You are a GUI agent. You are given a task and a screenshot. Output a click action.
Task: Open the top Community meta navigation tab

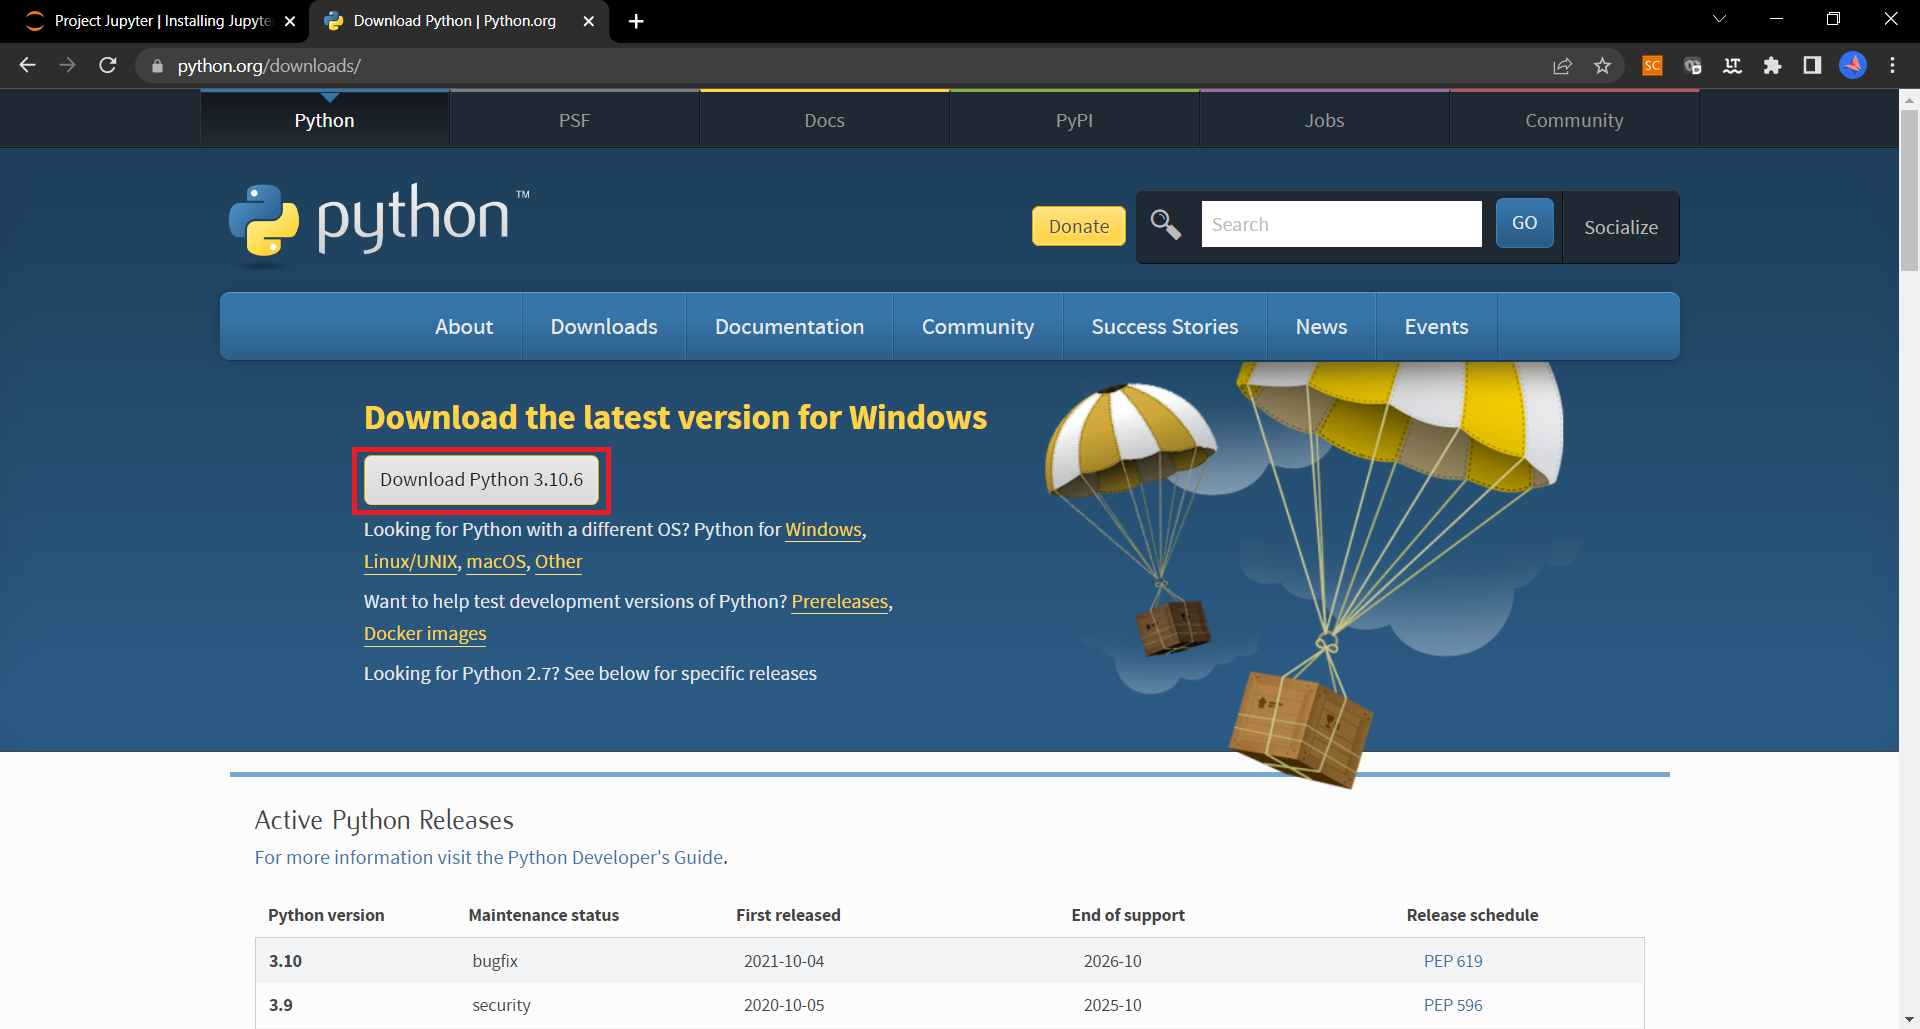point(1574,120)
